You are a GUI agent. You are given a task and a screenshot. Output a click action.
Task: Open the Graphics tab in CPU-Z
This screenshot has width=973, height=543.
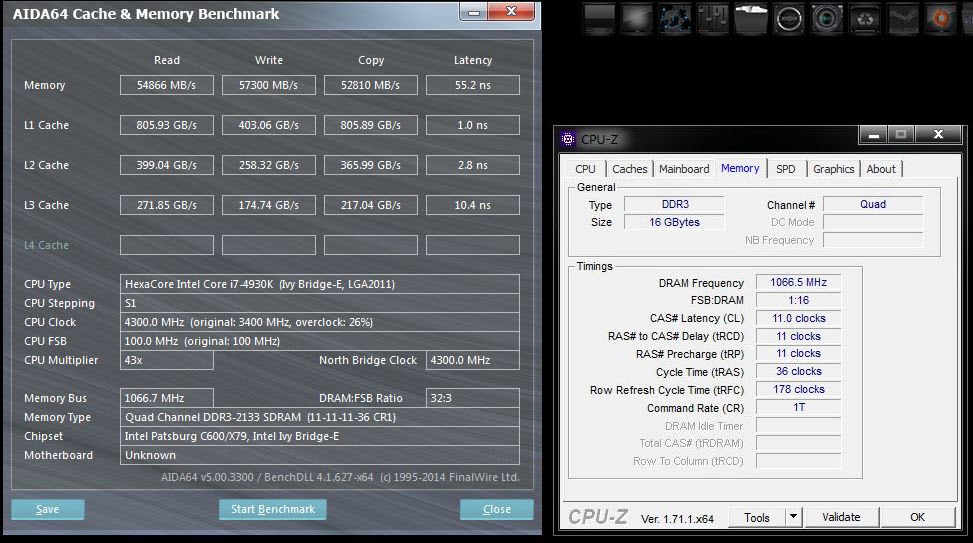pos(833,169)
